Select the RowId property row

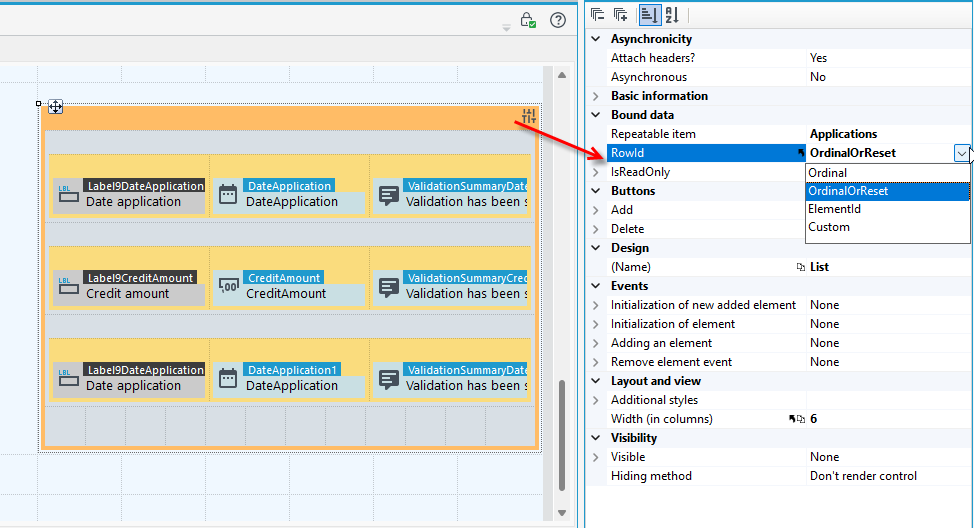tap(706, 153)
